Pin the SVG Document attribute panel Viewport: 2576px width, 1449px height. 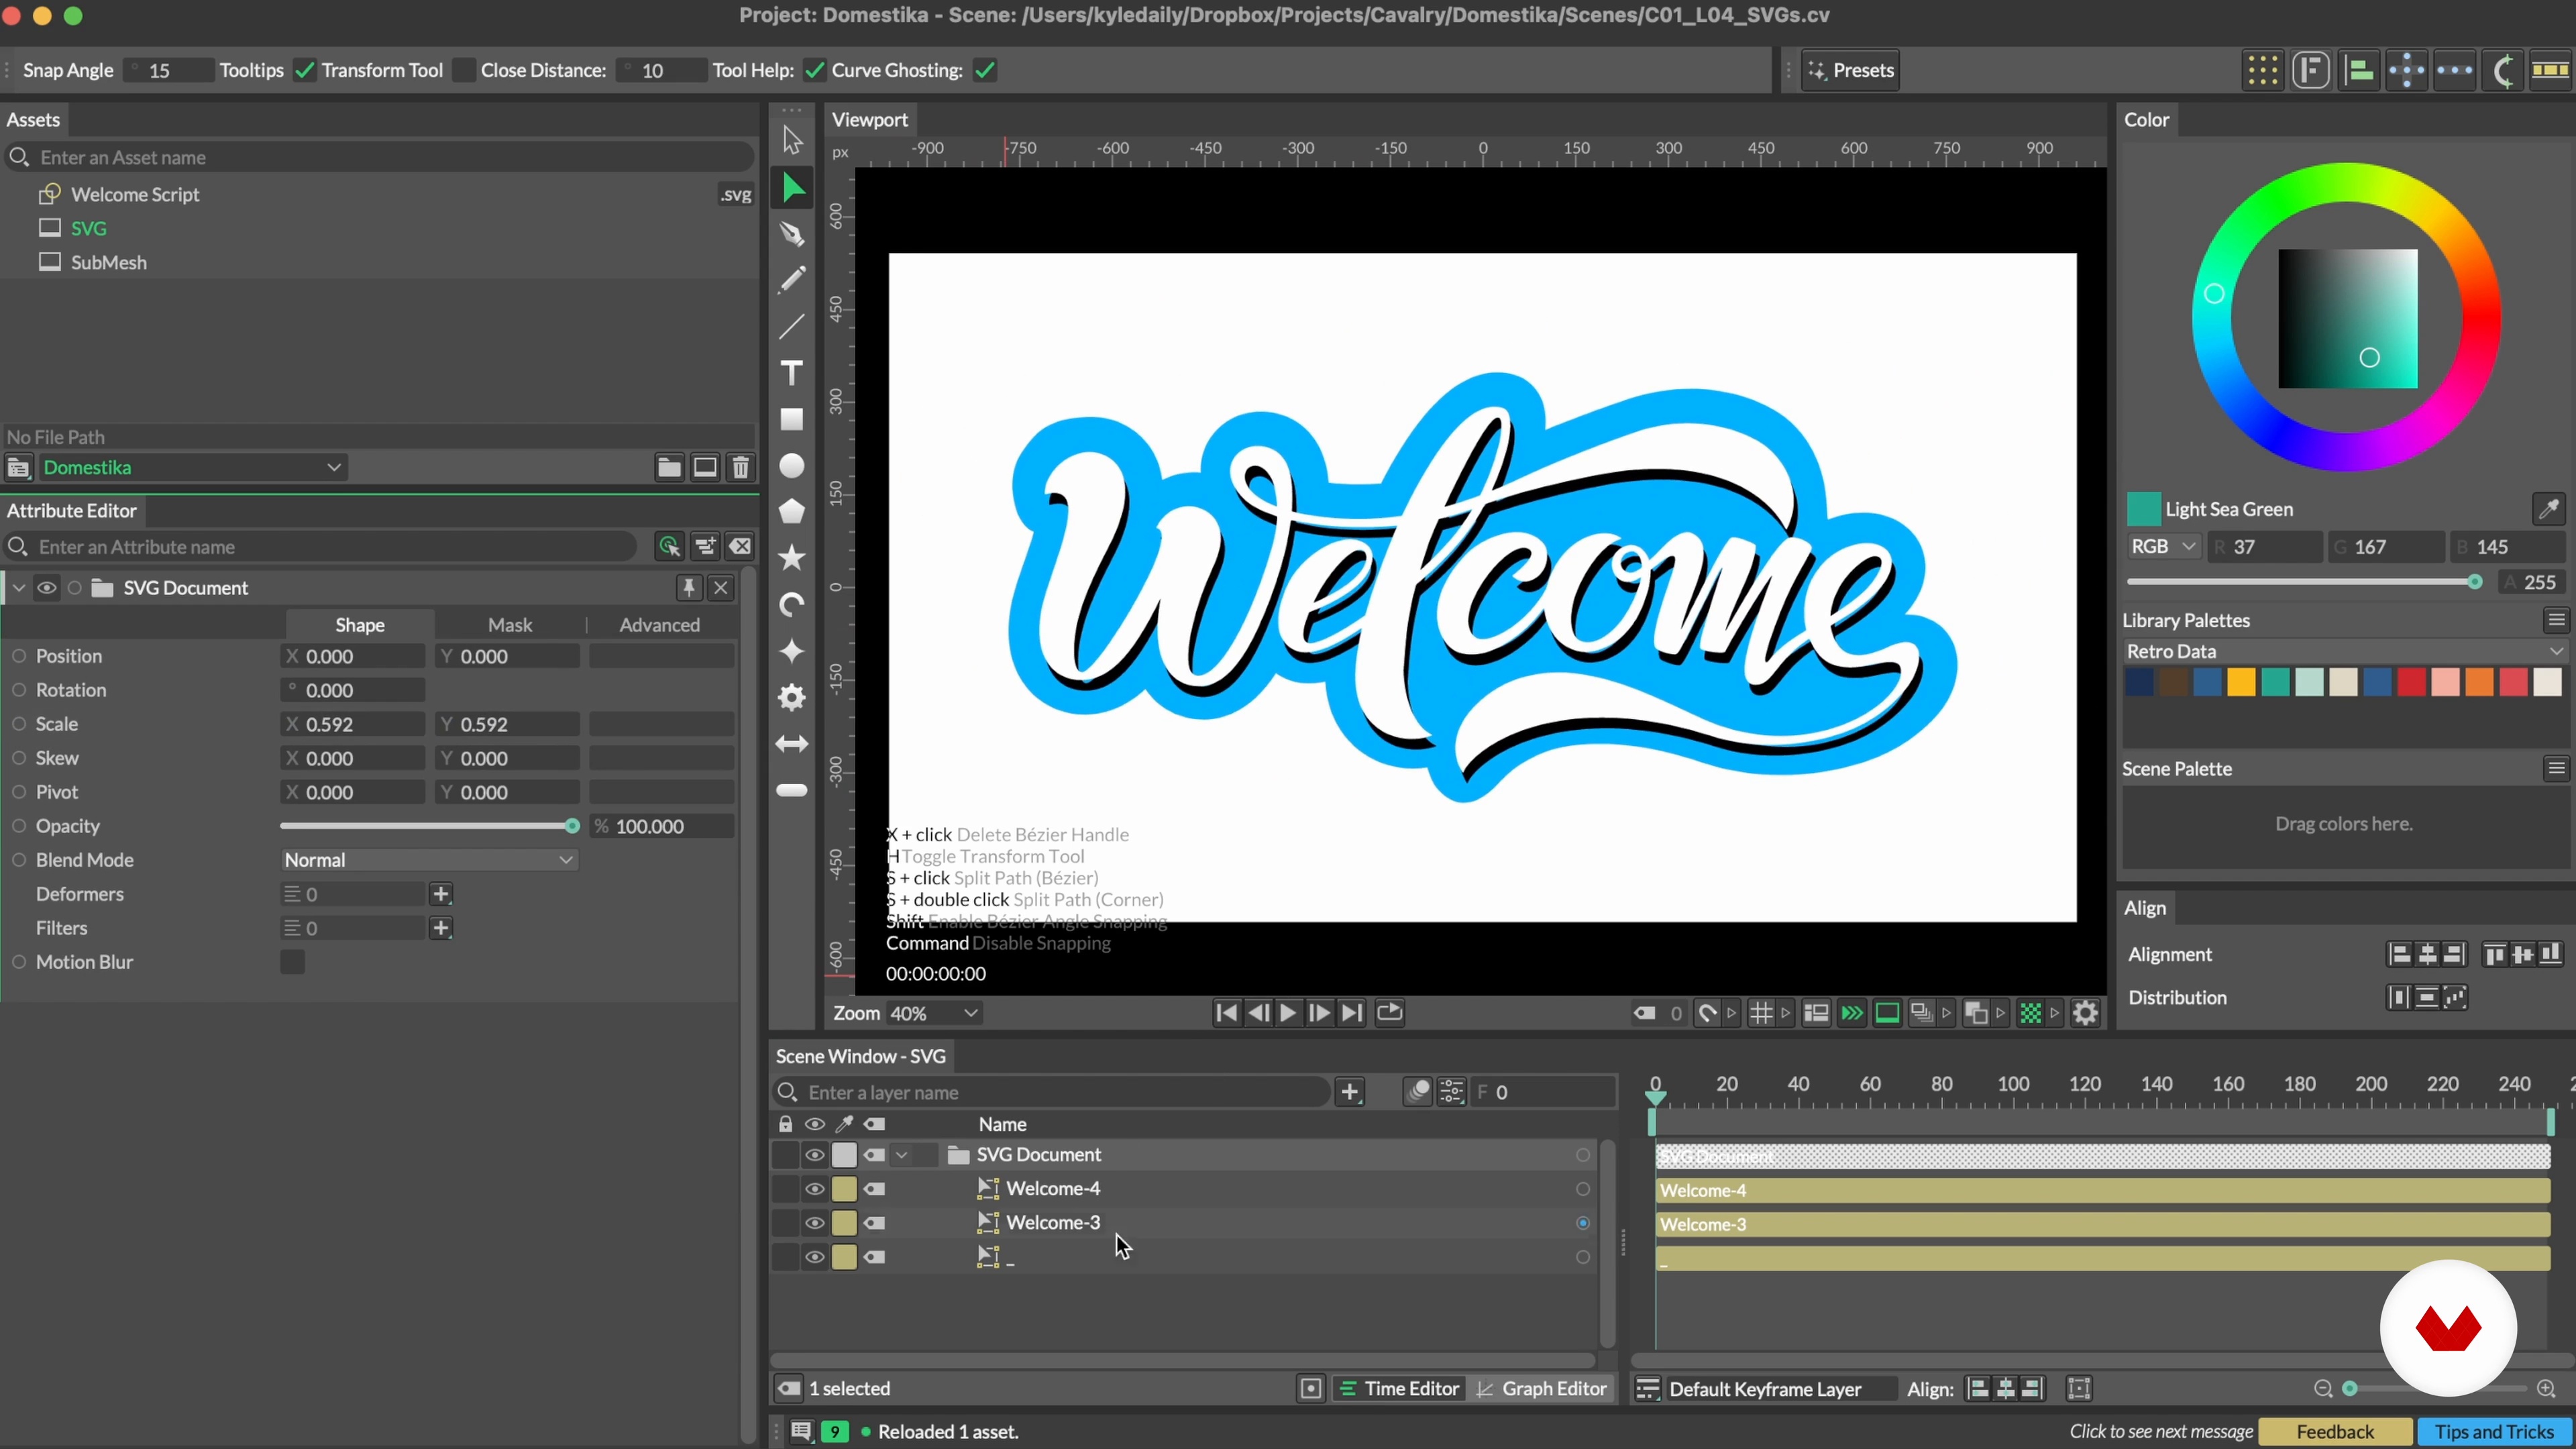pyautogui.click(x=688, y=588)
